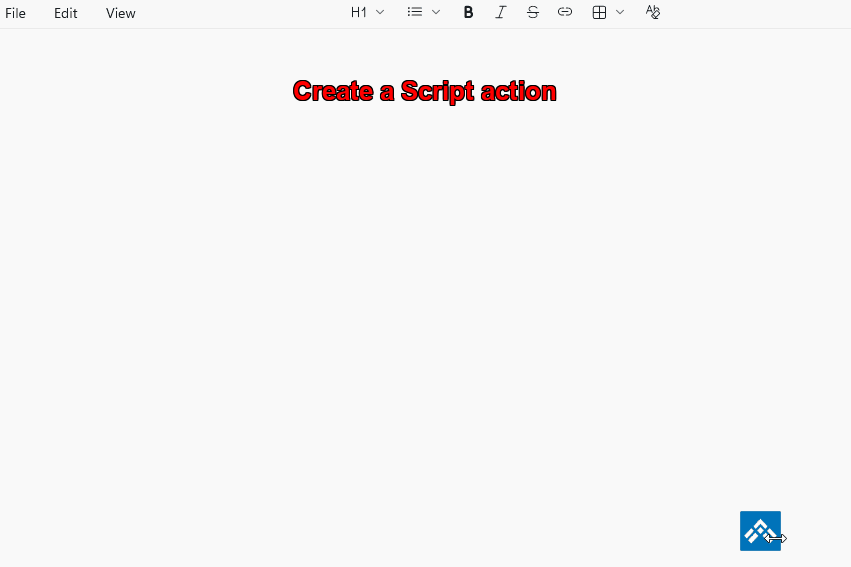Click the empty editor area below the heading
Image resolution: width=851 pixels, height=567 pixels.
pyautogui.click(x=425, y=300)
